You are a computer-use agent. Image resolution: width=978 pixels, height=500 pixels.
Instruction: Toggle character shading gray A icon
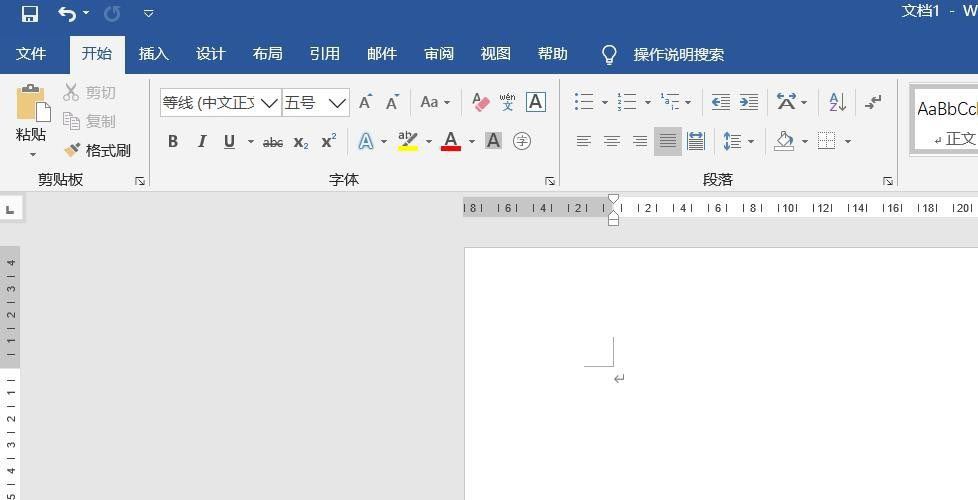tap(493, 142)
